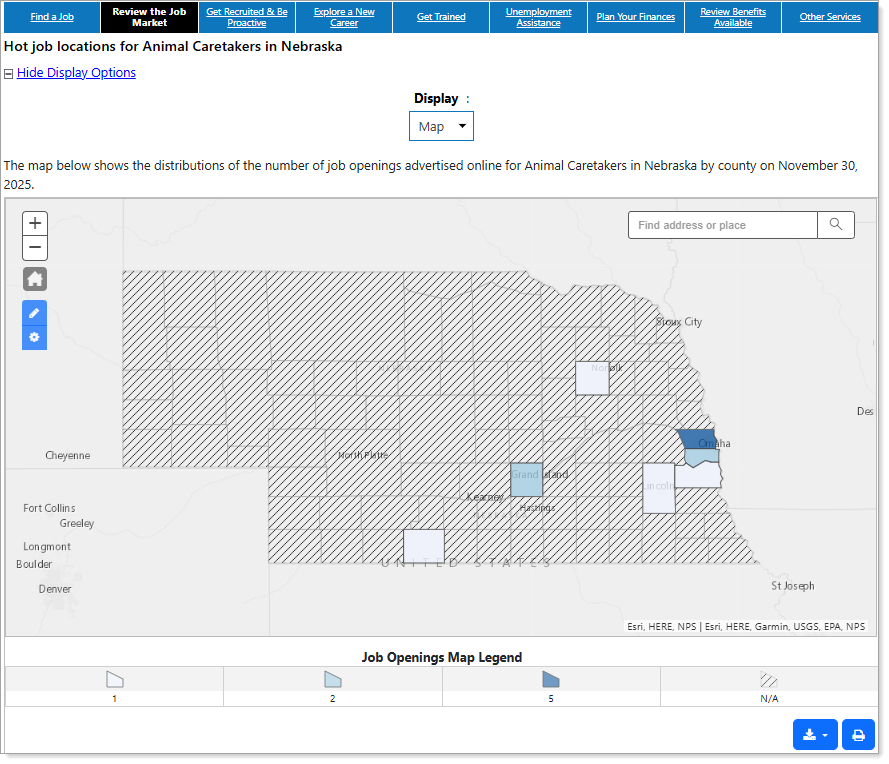
Task: Click the Find address or place field
Action: pyautogui.click(x=722, y=225)
